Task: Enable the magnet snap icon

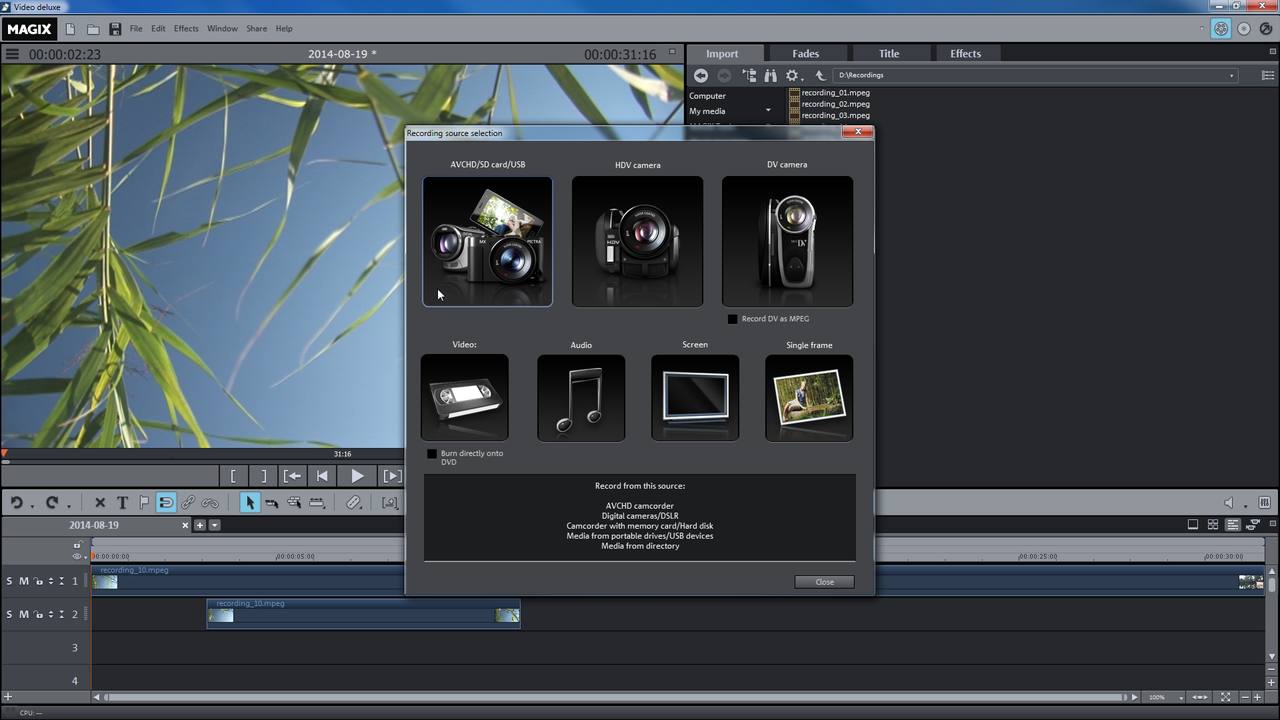Action: click(x=166, y=503)
